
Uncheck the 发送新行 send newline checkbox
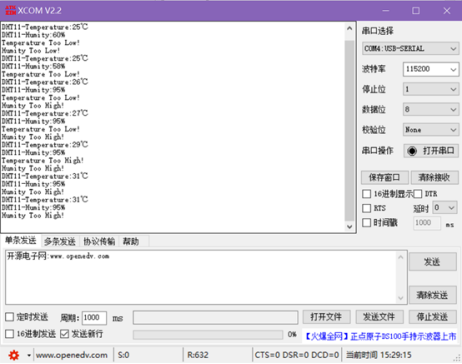click(64, 334)
